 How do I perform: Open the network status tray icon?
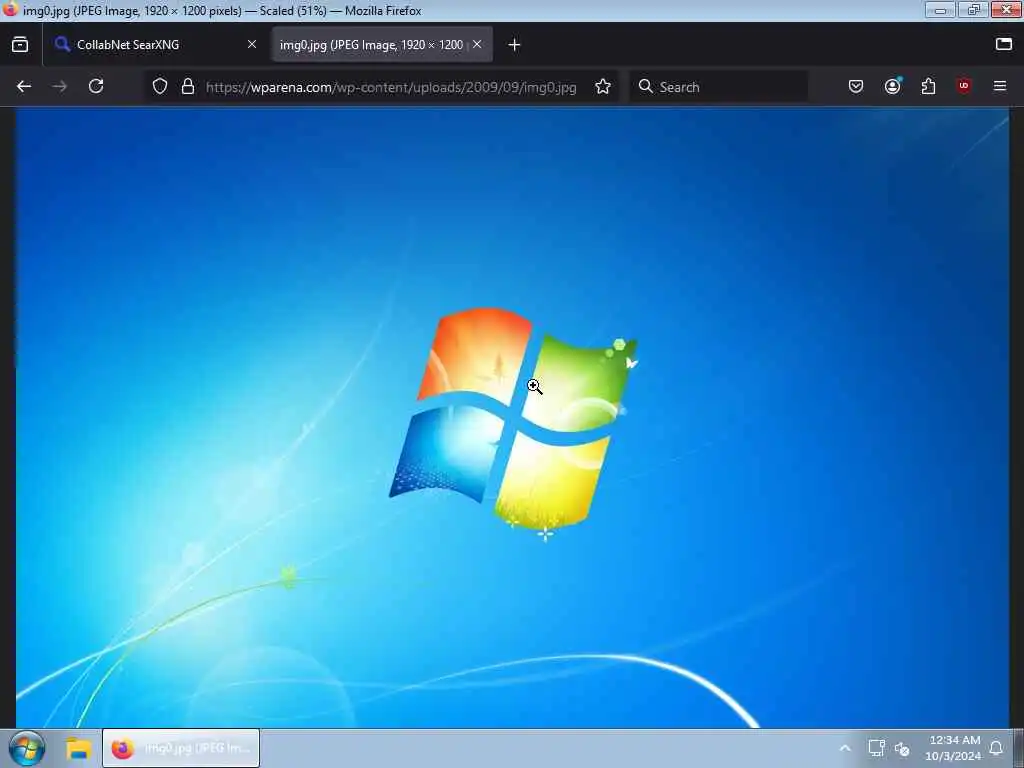(876, 748)
